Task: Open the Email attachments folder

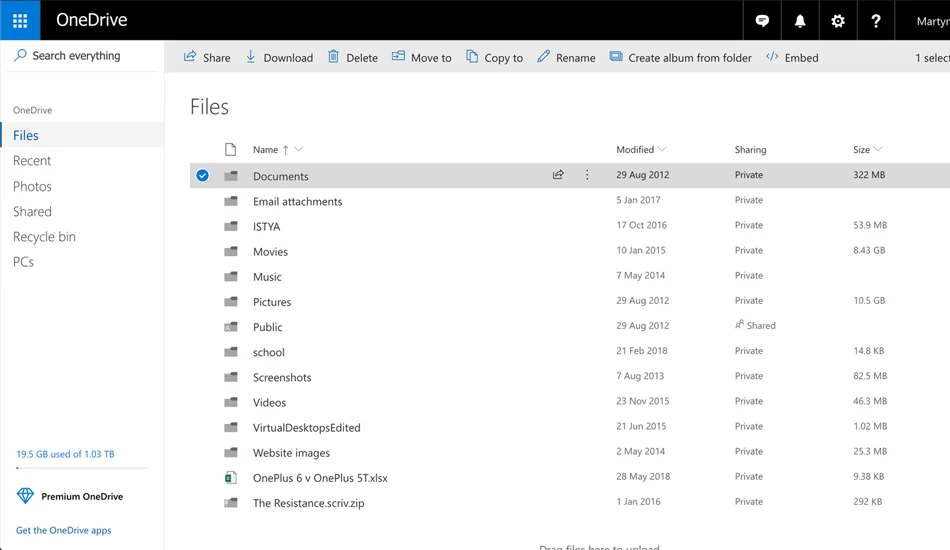Action: 297,201
